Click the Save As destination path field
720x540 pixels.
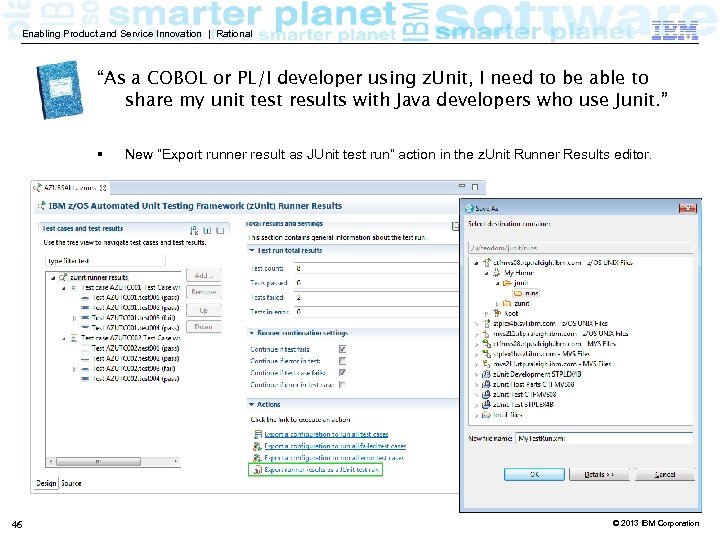[x=580, y=248]
